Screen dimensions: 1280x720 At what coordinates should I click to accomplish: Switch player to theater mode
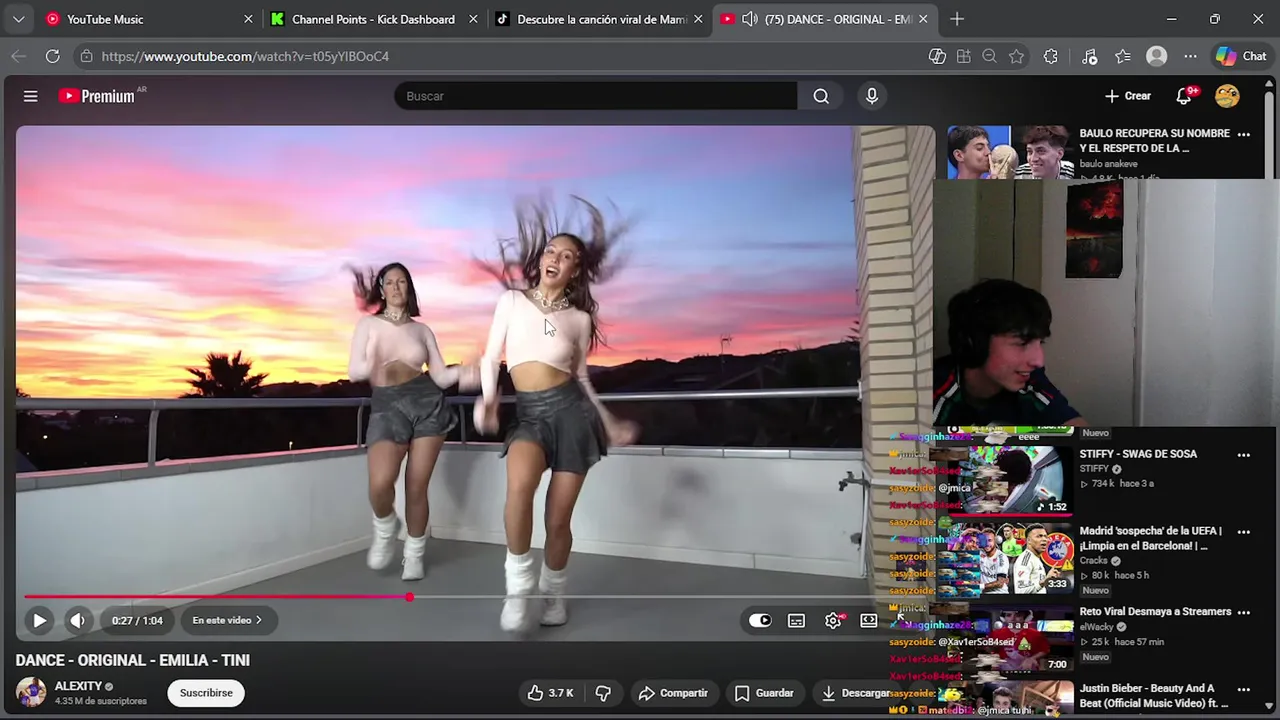868,620
